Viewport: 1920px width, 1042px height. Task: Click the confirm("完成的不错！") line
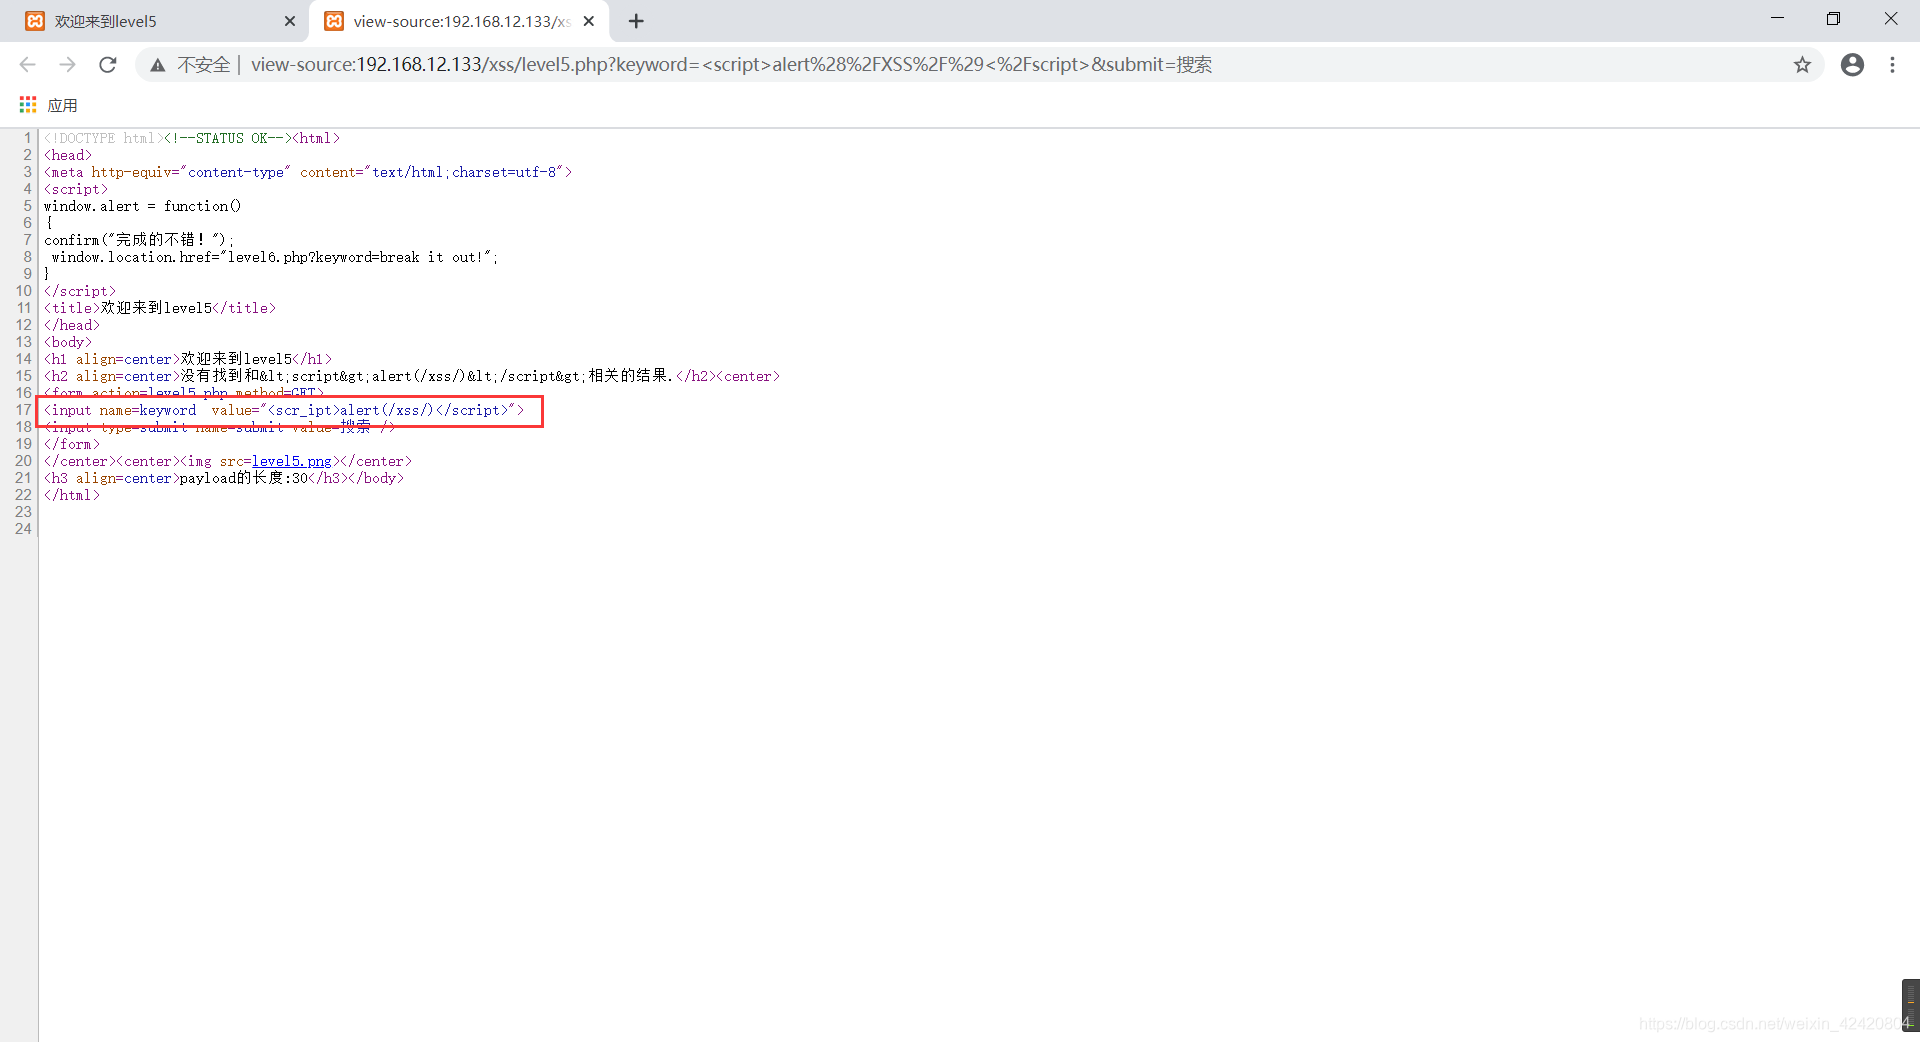pos(139,240)
